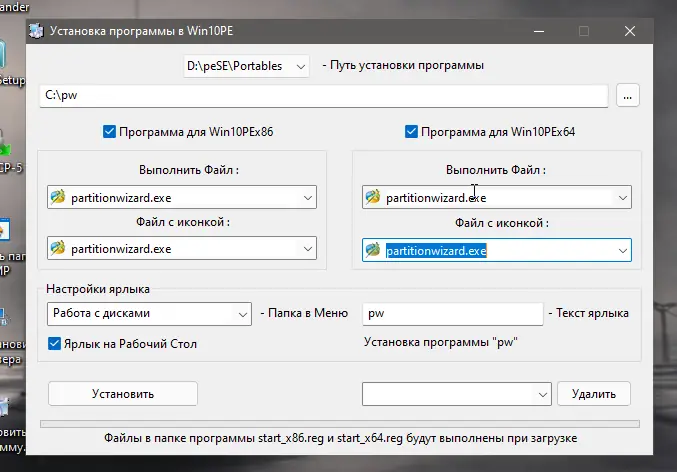677x472 pixels.
Task: Expand x64 Файл с иконкой combo box
Action: tap(623, 250)
